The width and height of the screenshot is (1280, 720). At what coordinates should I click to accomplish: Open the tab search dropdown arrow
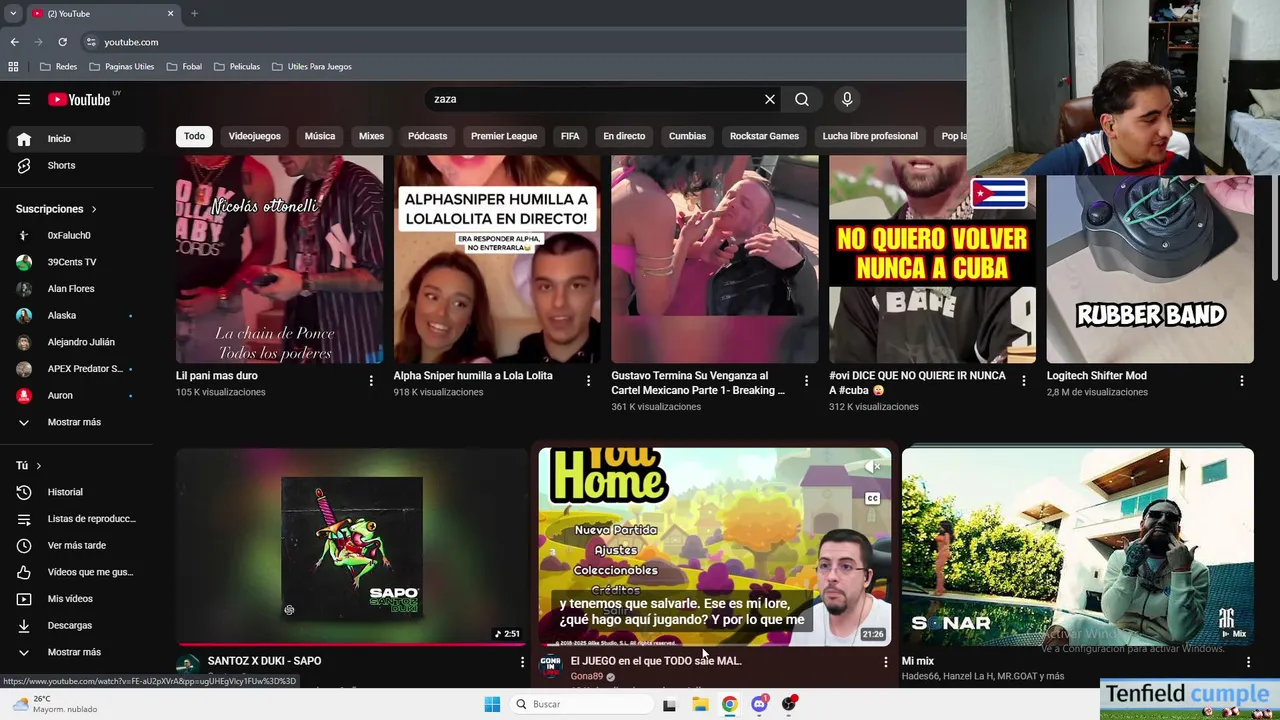pyautogui.click(x=13, y=13)
